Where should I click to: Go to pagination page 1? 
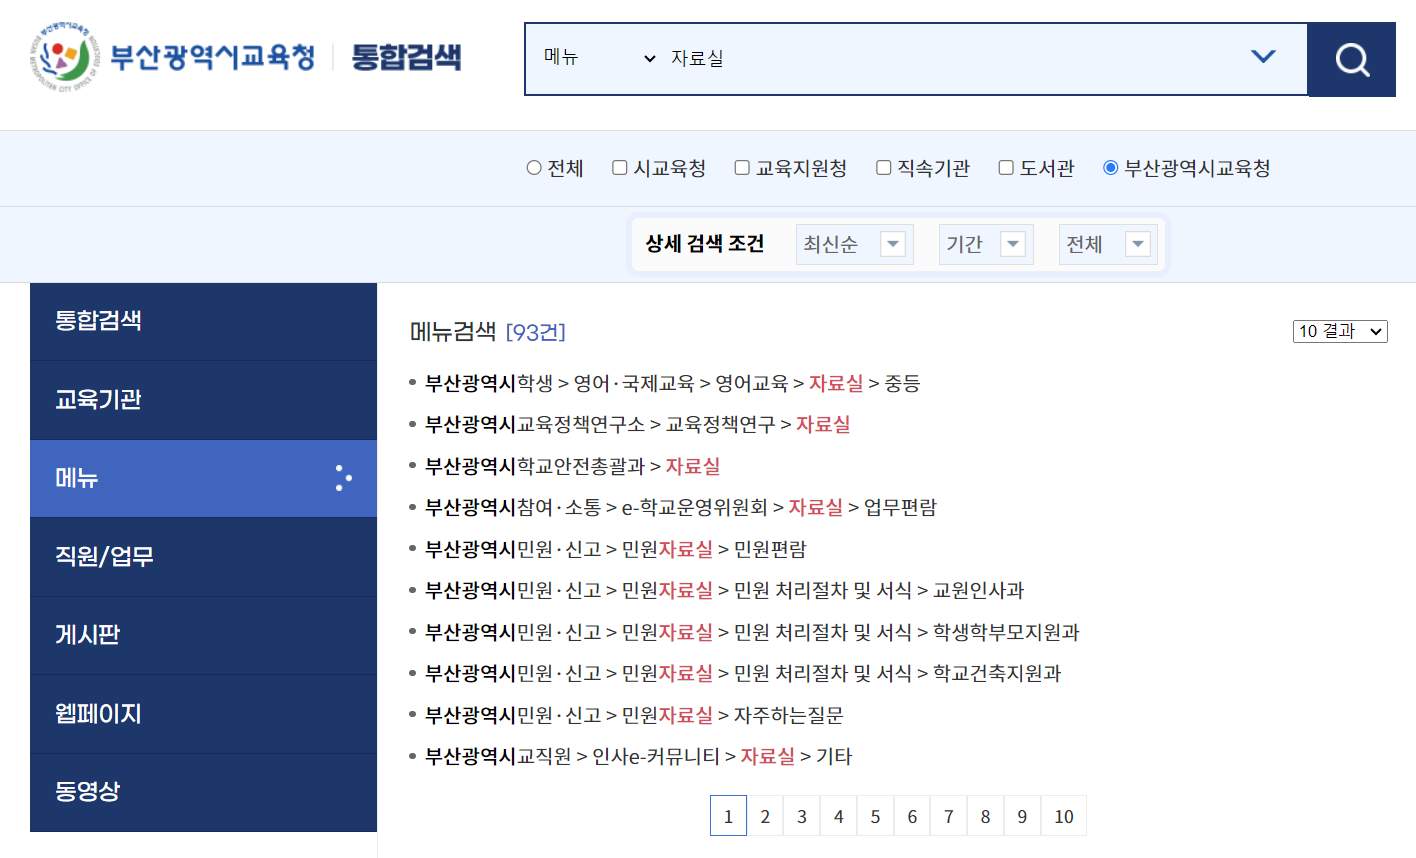coord(728,816)
